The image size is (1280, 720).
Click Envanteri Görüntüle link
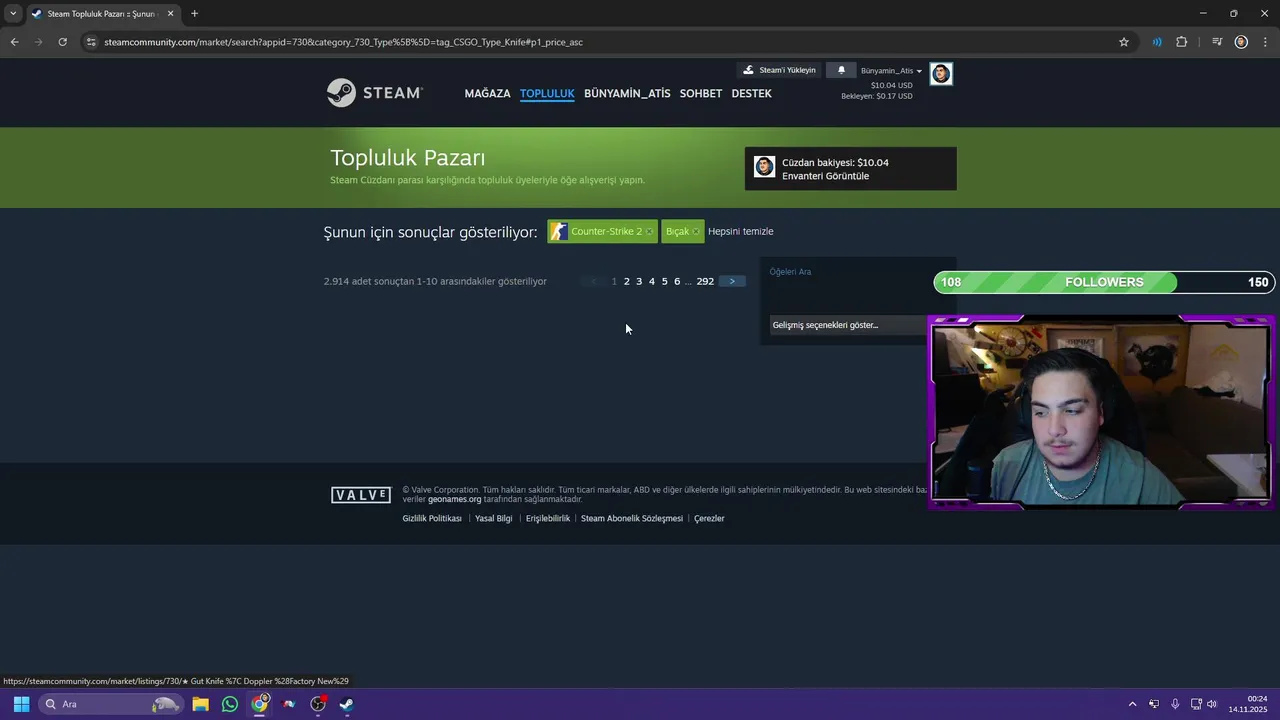[x=825, y=176]
